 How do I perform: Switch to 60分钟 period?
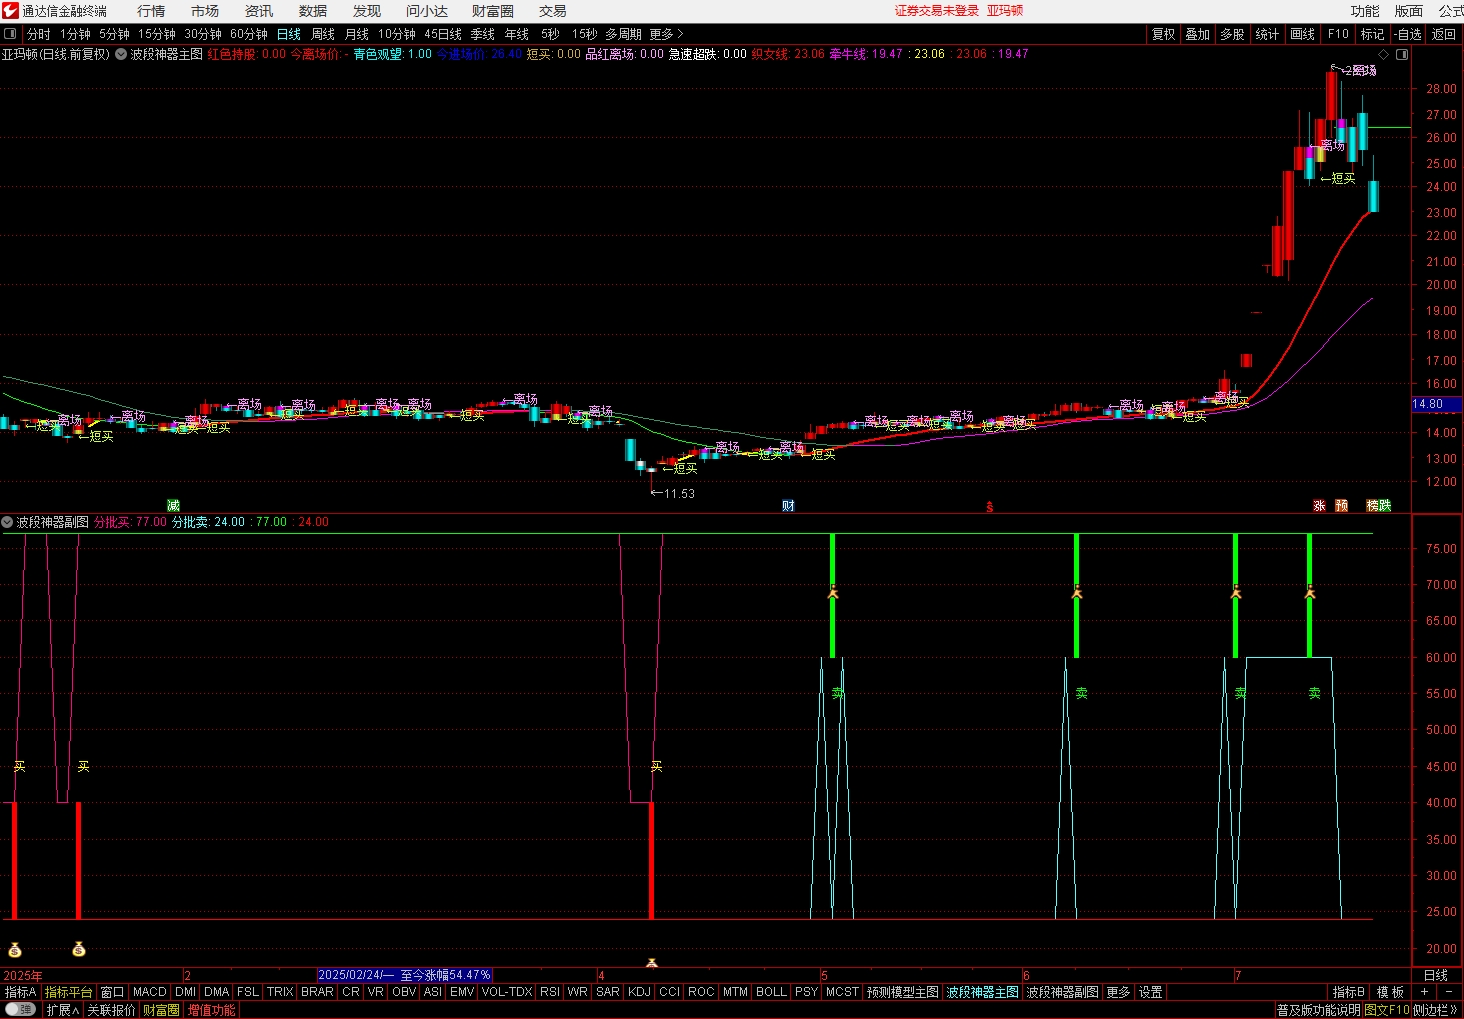[x=249, y=34]
